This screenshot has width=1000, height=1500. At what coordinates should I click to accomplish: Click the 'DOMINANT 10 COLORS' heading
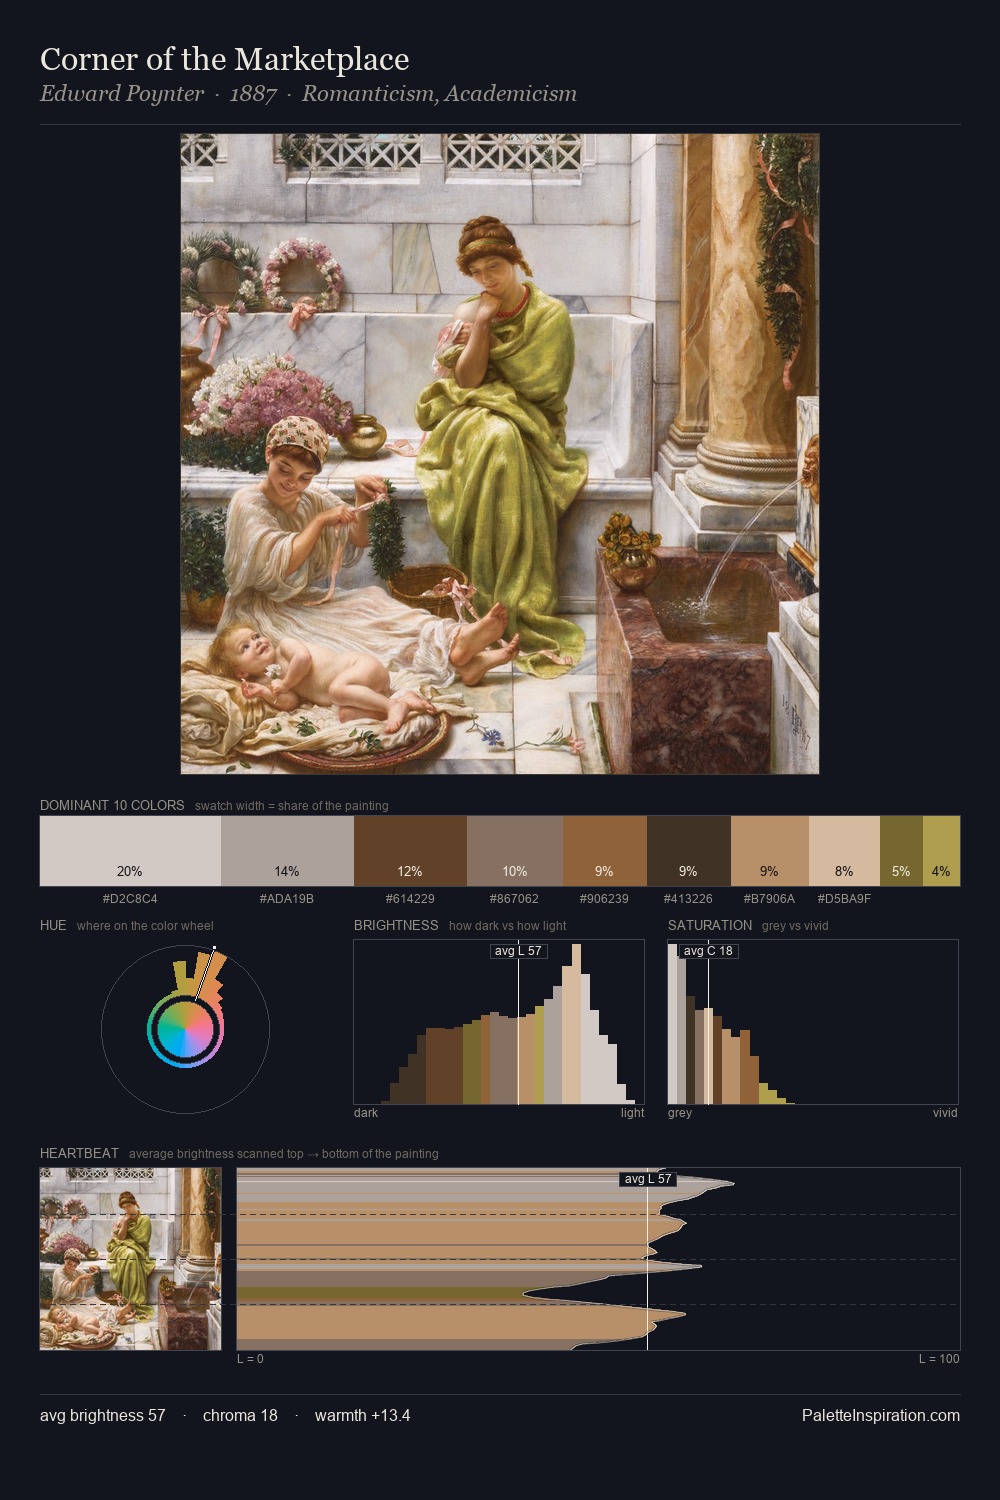point(112,805)
